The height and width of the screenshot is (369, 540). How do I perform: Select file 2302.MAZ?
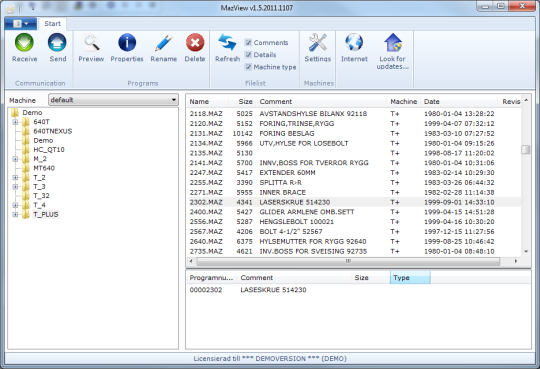coord(354,202)
